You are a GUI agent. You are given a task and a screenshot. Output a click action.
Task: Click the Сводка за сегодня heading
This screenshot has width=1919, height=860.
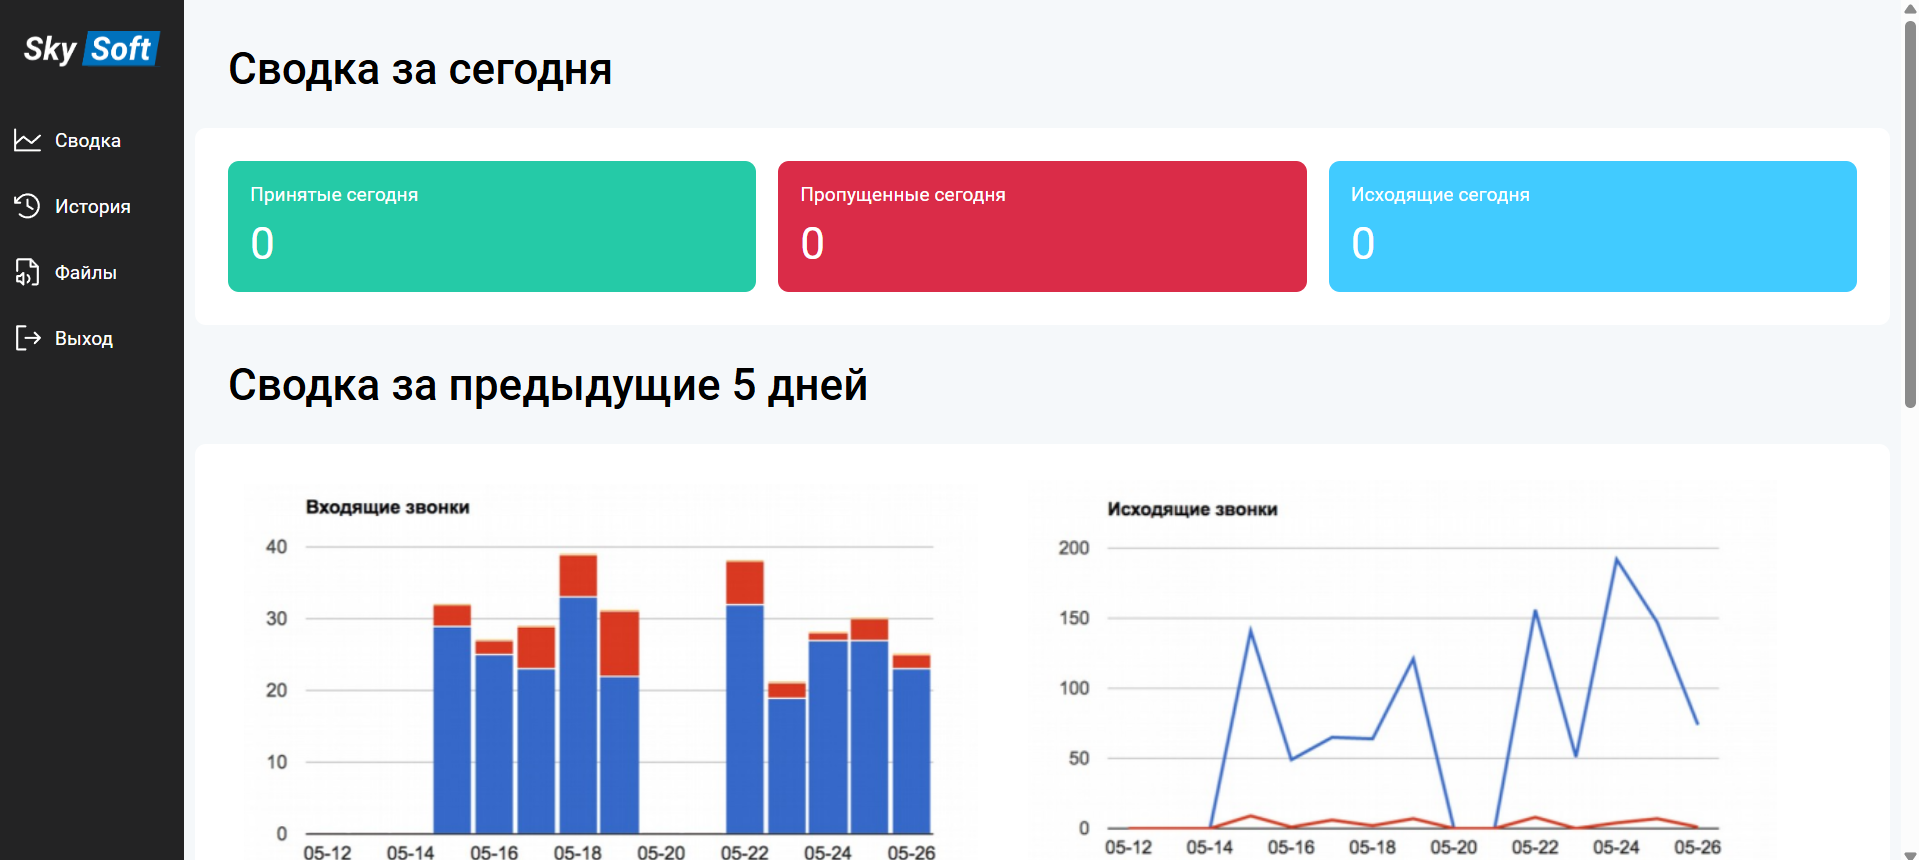[x=420, y=69]
